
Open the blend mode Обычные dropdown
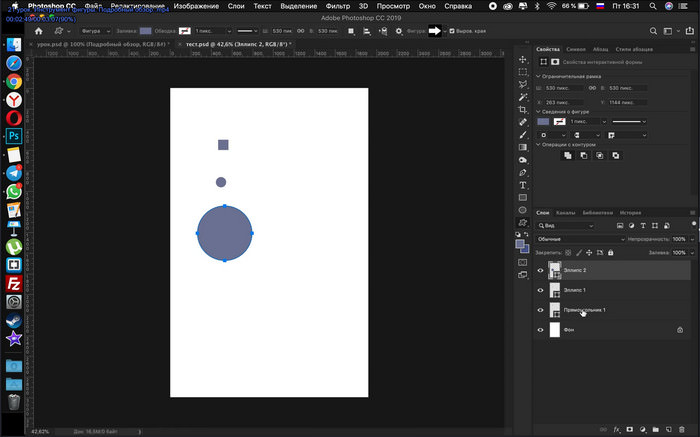point(578,239)
